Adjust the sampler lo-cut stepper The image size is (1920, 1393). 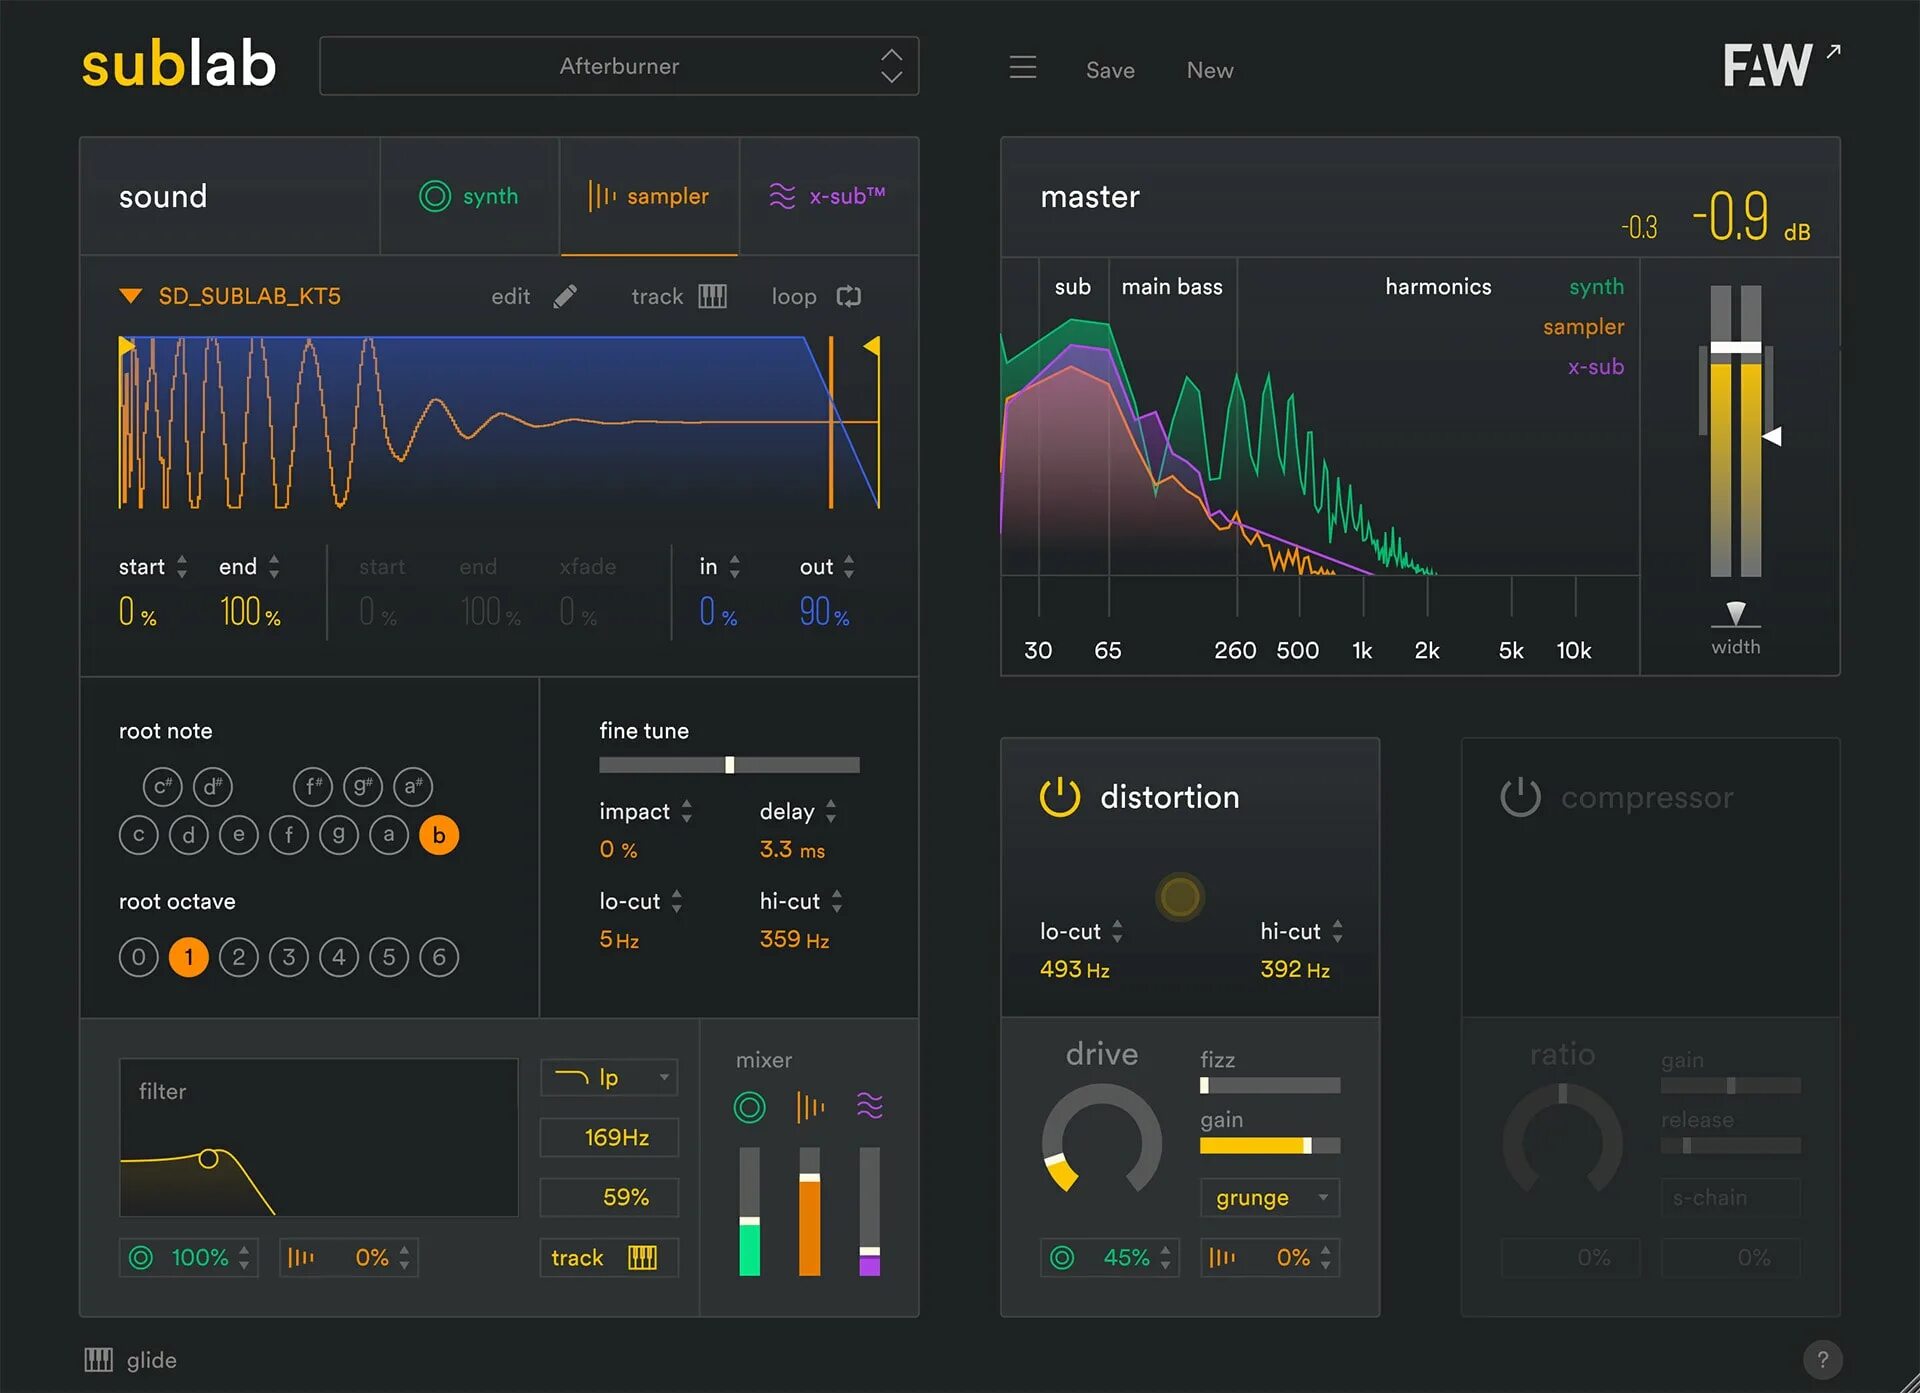click(x=677, y=901)
